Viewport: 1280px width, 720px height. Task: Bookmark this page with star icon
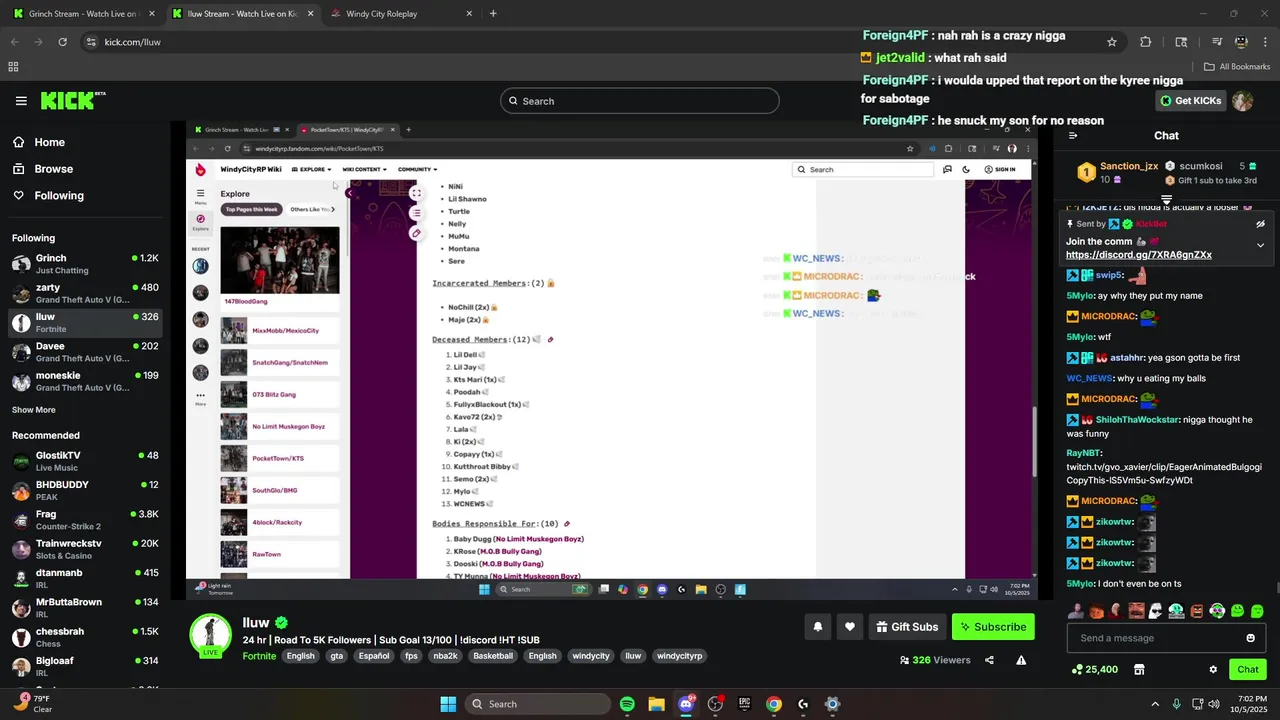[1111, 42]
